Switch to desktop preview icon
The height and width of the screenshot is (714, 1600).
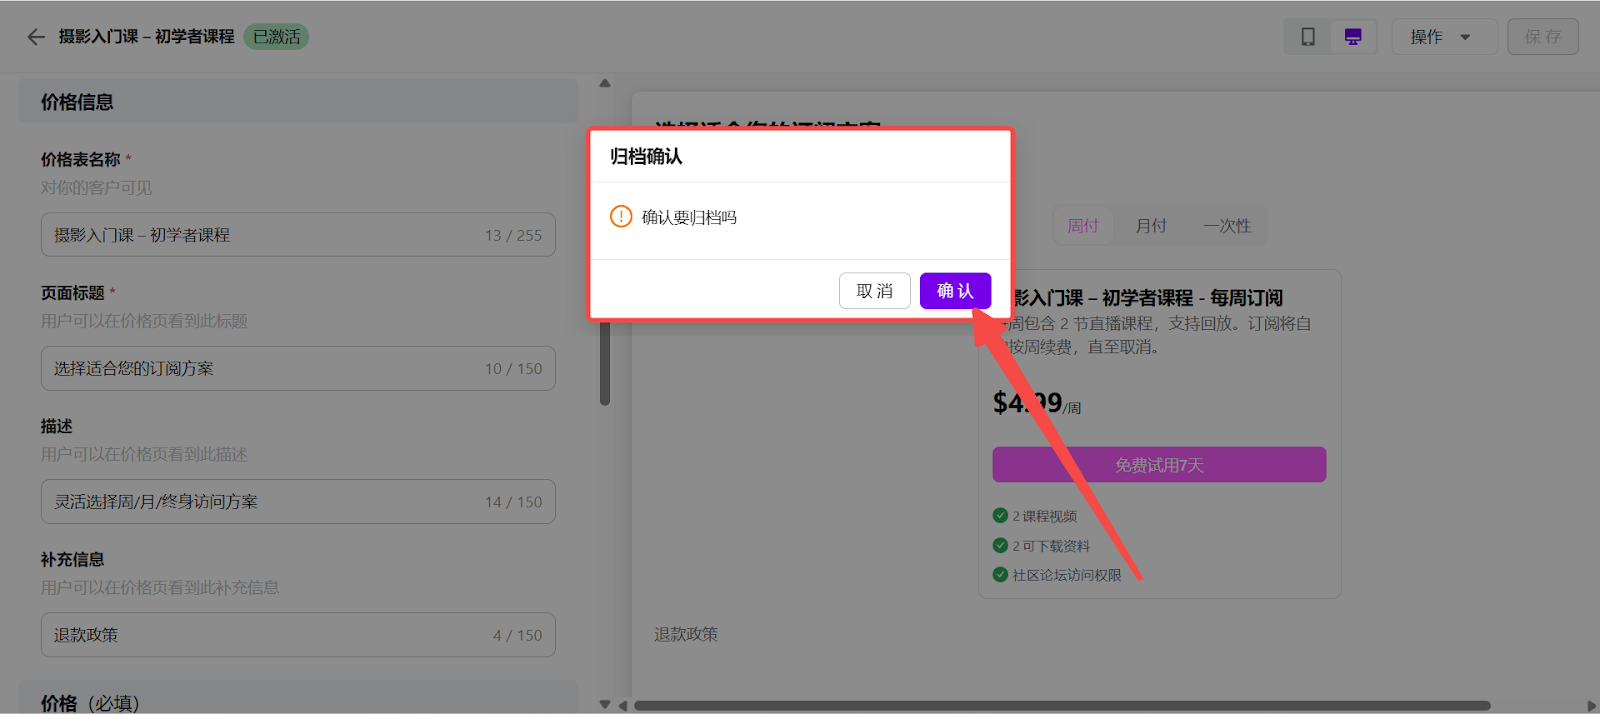tap(1353, 37)
